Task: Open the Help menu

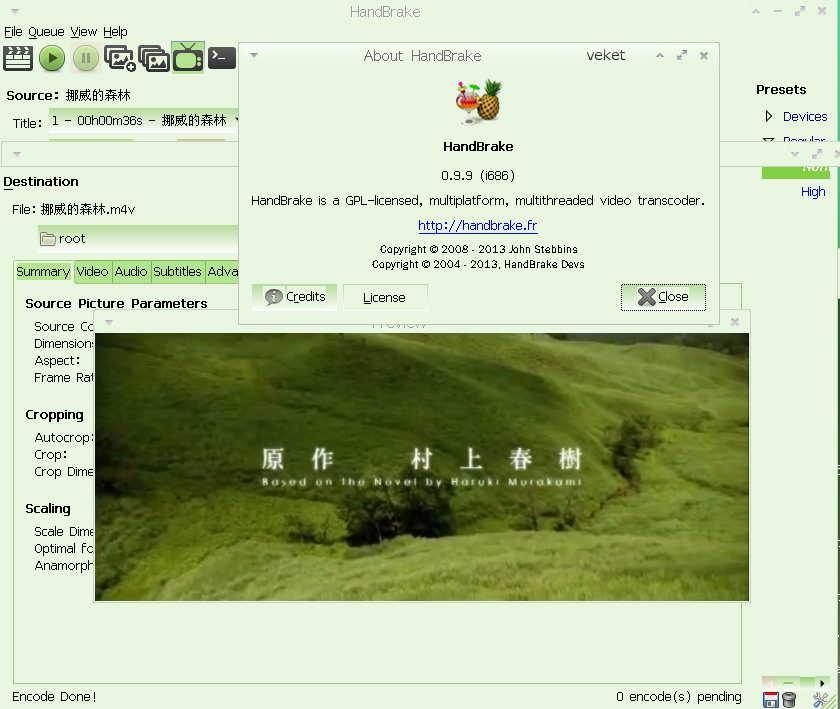Action: tap(115, 32)
